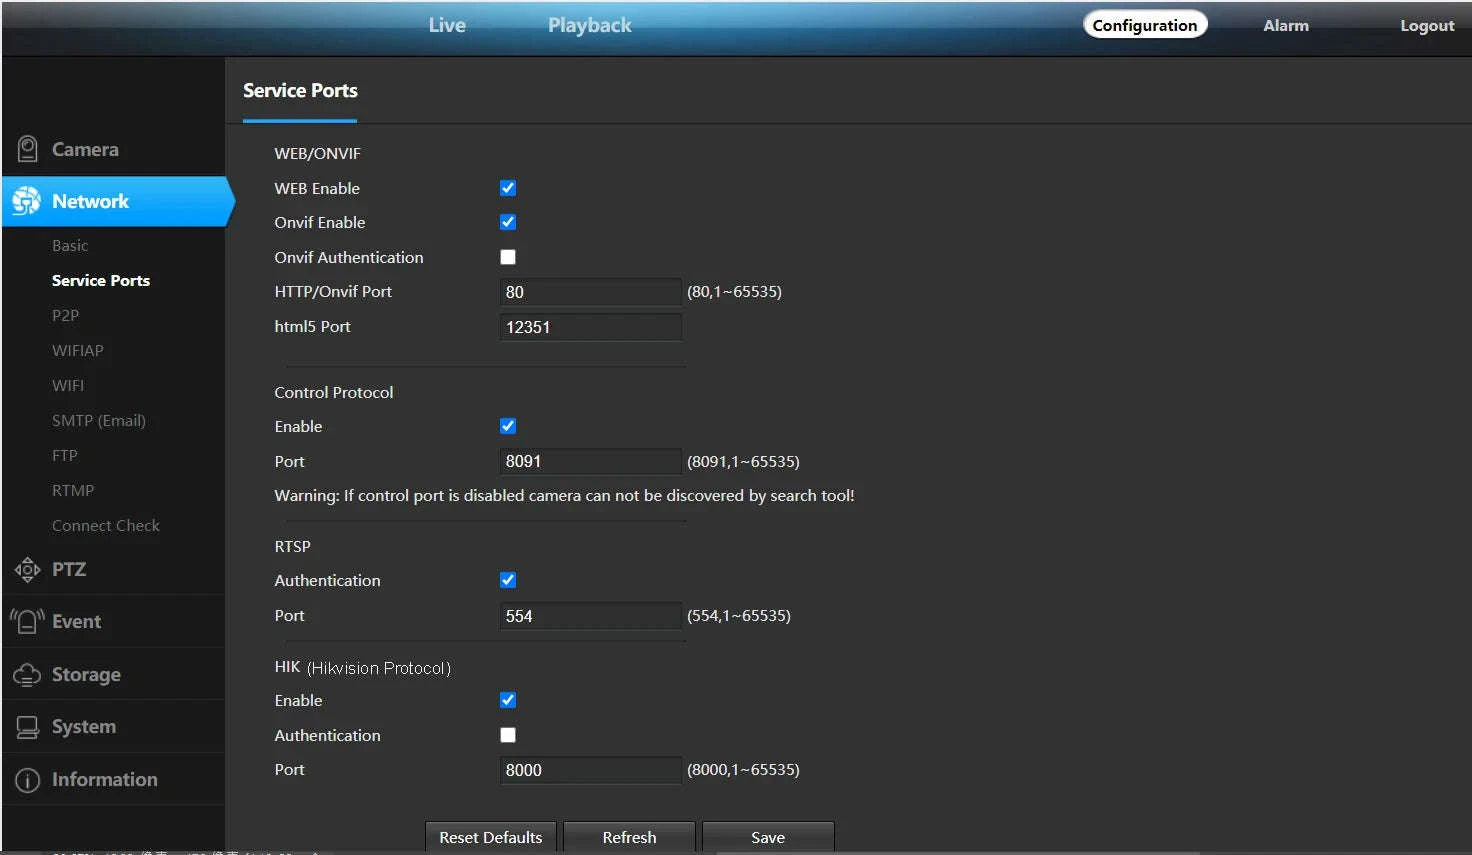Click the Reset Defaults button
This screenshot has width=1472, height=855.
(x=490, y=837)
